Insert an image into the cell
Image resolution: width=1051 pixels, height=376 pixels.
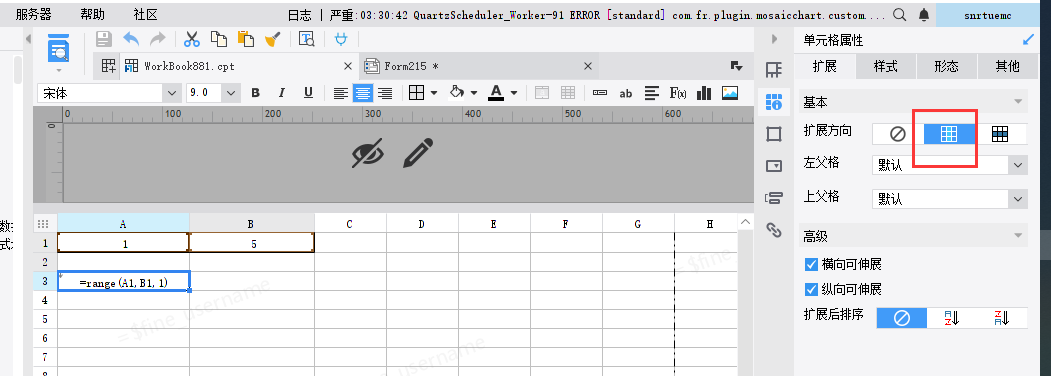tap(730, 93)
